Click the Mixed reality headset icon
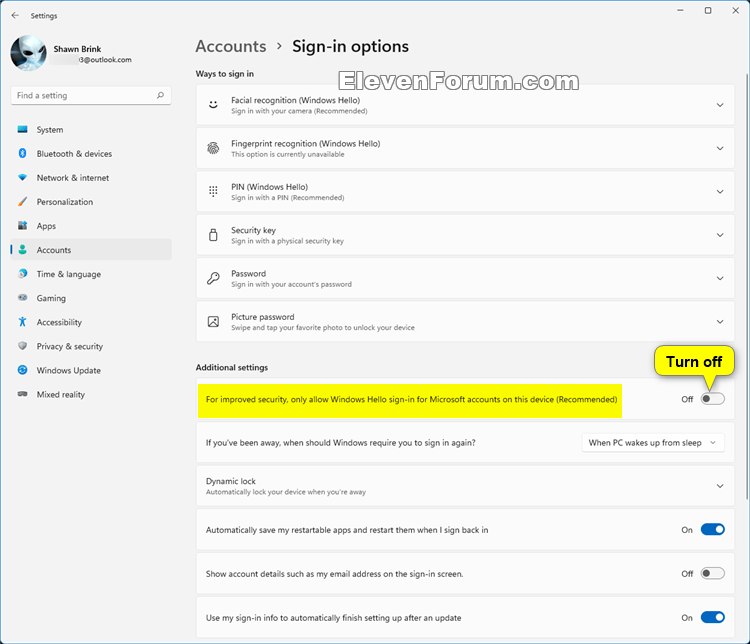This screenshot has height=644, width=750. pos(22,394)
